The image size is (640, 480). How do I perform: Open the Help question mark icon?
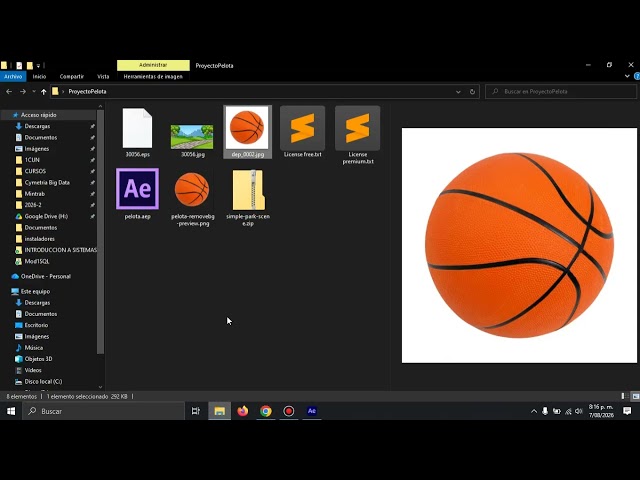(637, 76)
